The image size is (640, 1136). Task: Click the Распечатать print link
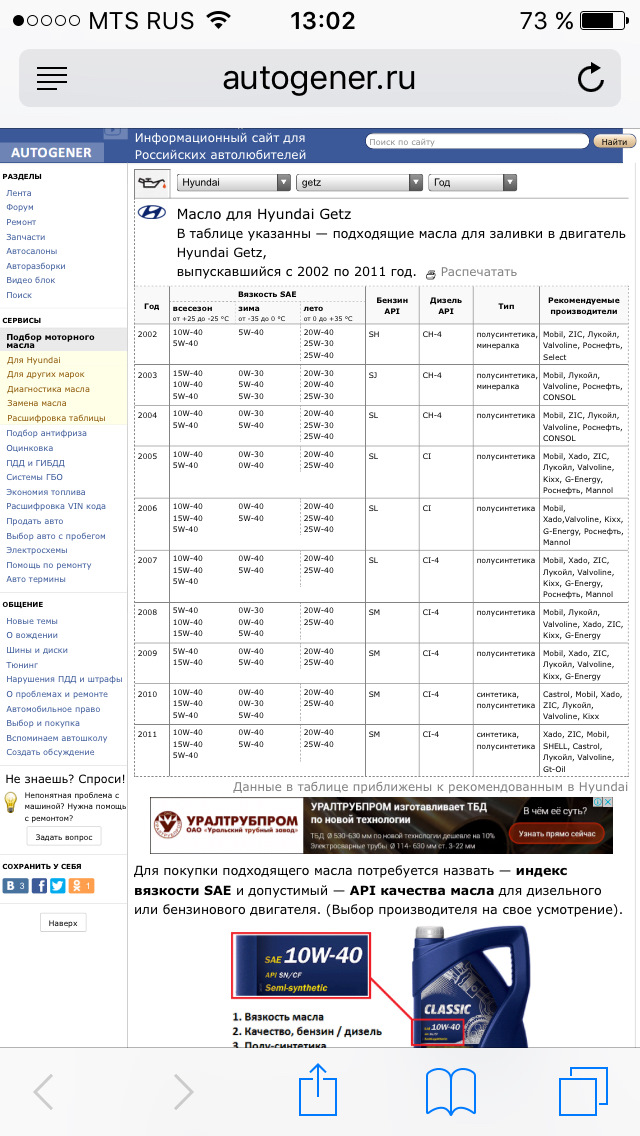pyautogui.click(x=478, y=272)
